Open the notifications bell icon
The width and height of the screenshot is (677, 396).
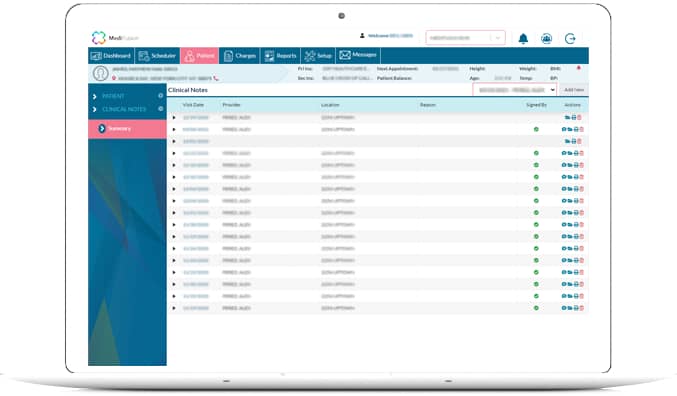(523, 38)
